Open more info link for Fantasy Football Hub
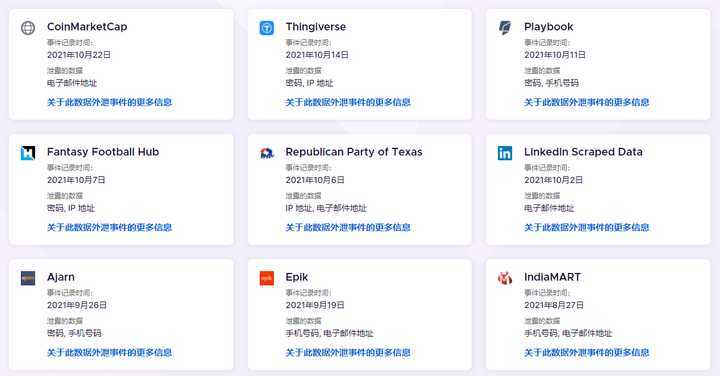The image size is (720, 376). (109, 227)
